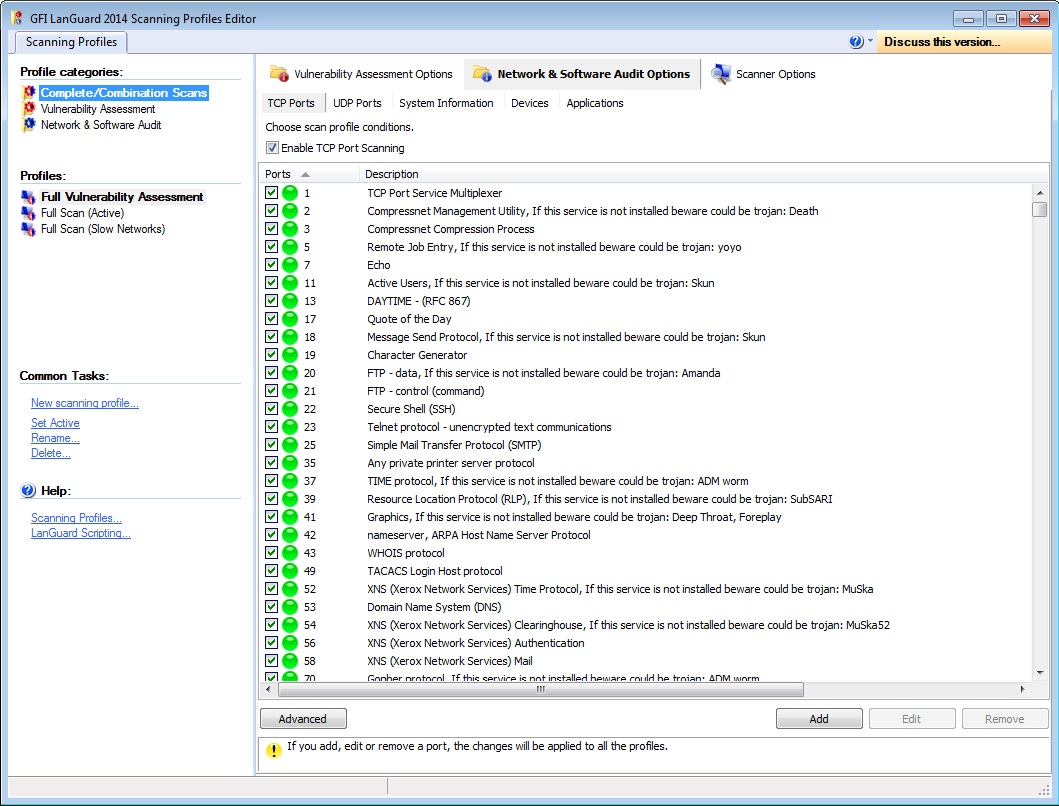Uncheck port 2 Compressnet Management checkbox
The image size is (1059, 806).
(272, 210)
